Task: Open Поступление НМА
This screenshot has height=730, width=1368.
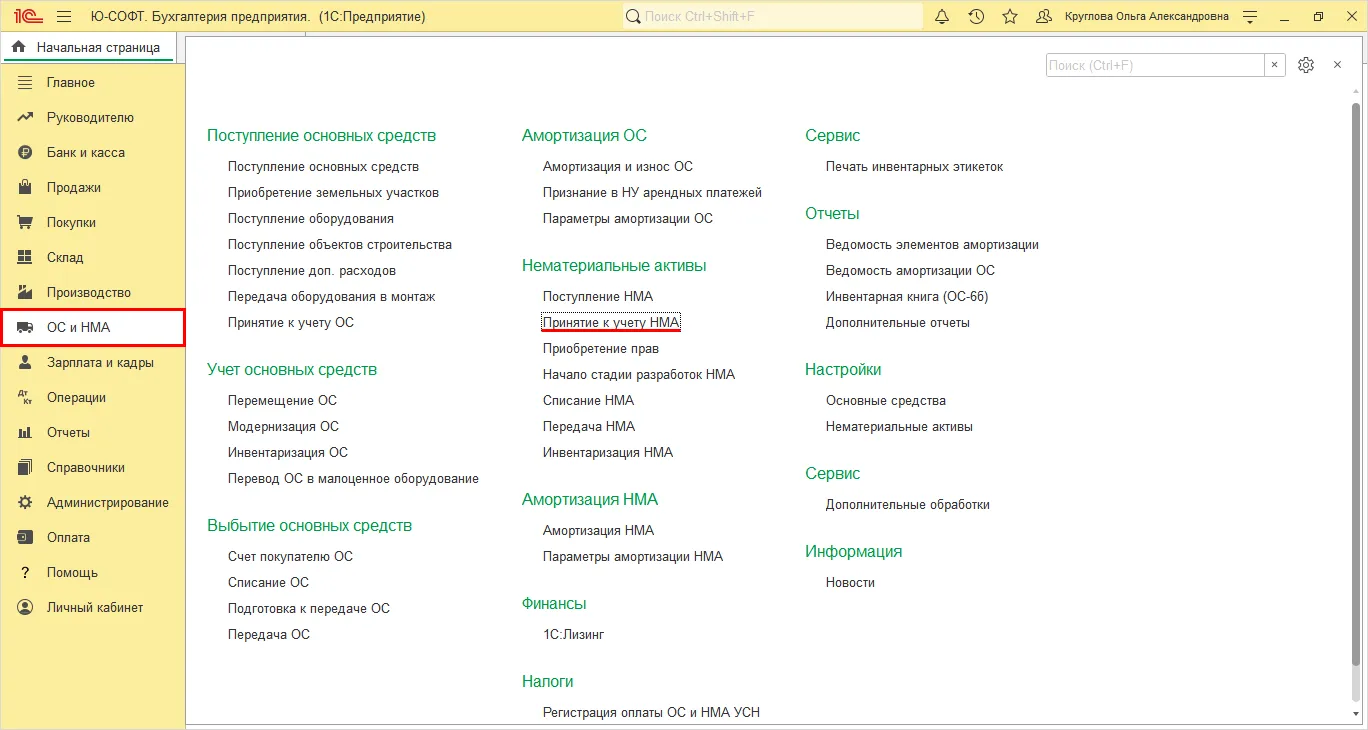Action: click(598, 297)
